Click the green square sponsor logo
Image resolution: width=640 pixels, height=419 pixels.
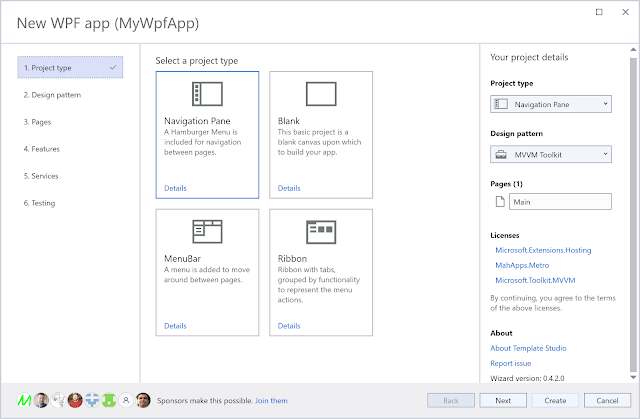click(109, 401)
